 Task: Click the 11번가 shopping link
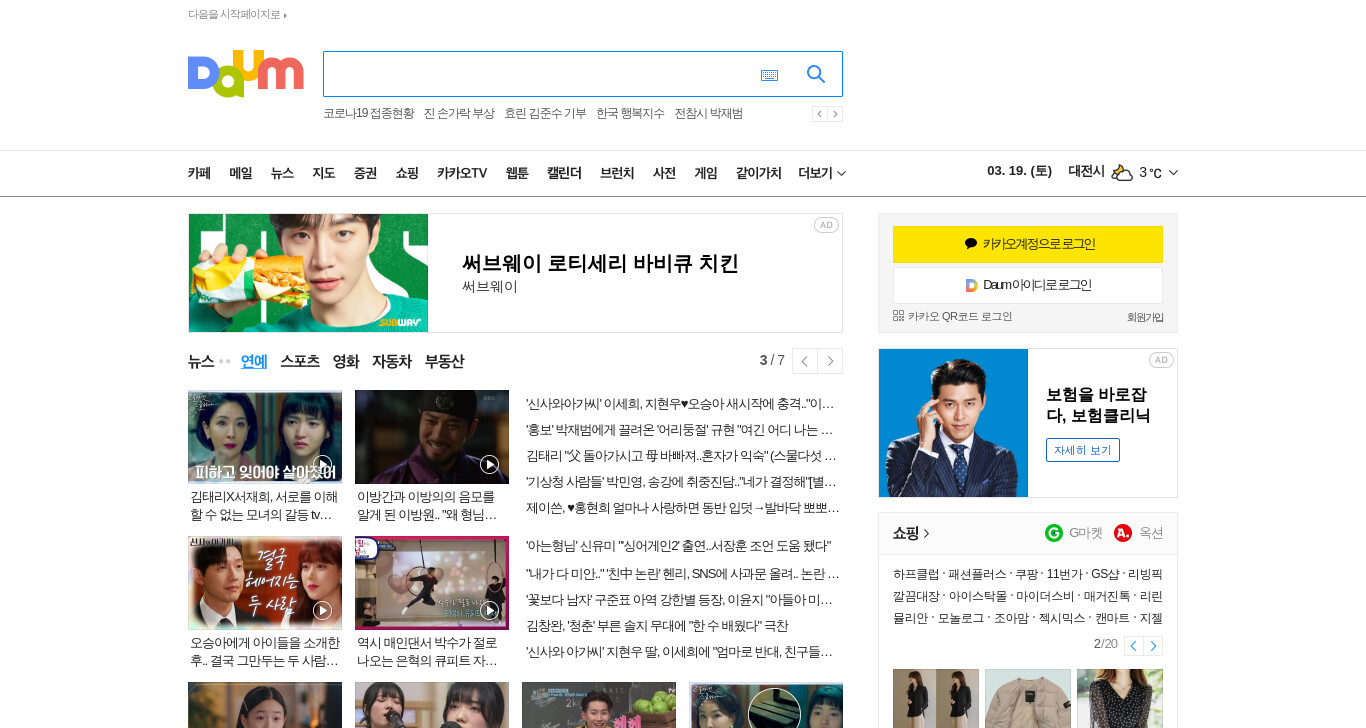1064,574
